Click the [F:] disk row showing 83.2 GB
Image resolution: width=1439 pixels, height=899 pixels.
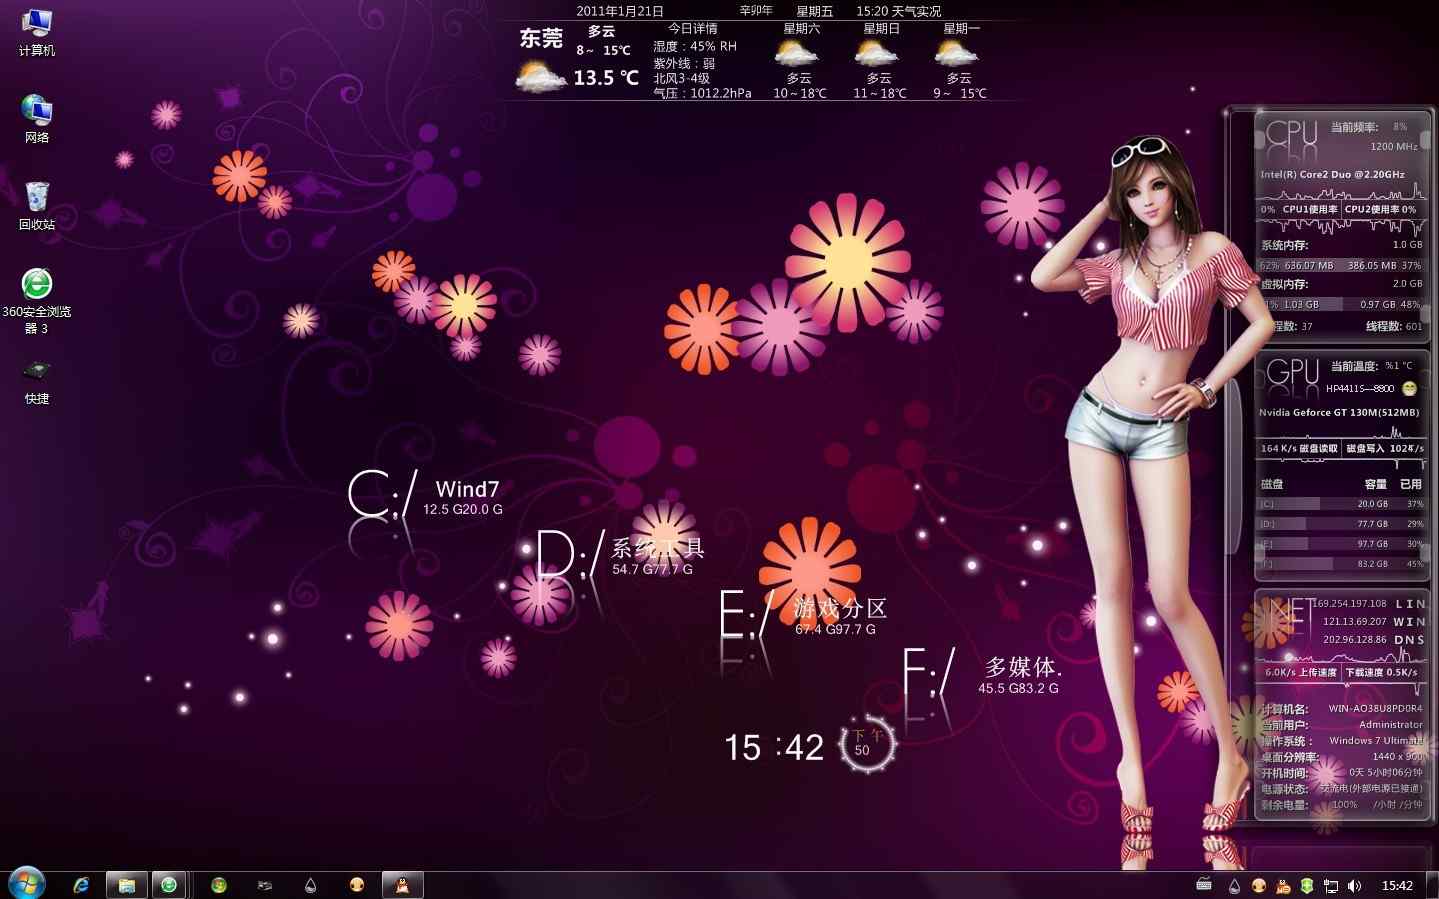(x=1341, y=564)
